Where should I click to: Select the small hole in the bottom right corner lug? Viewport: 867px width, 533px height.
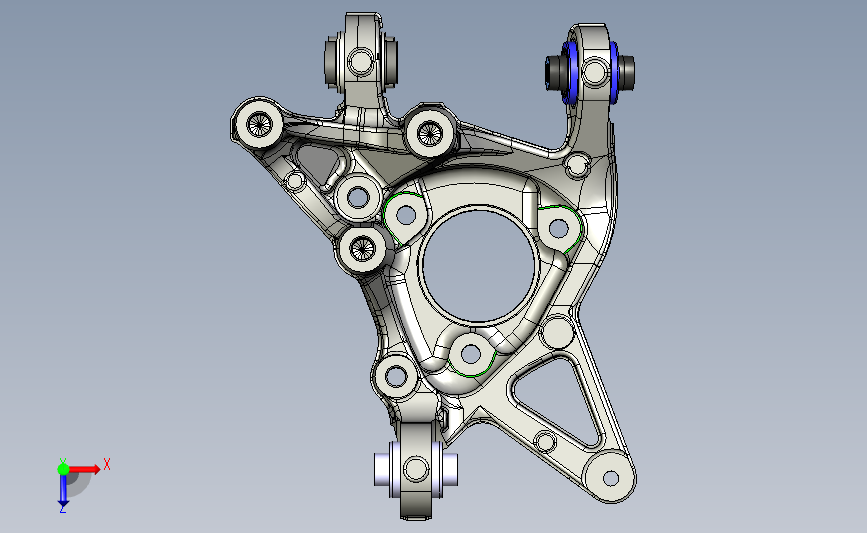[x=610, y=478]
